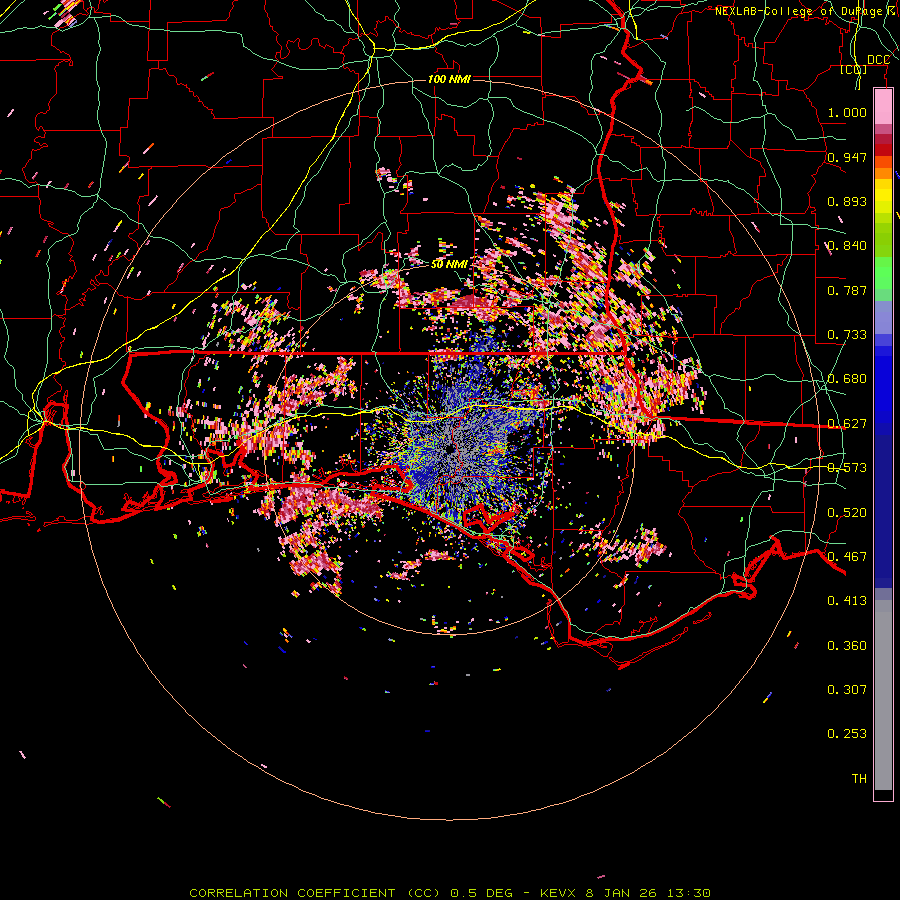Select the 50 NMI range ring label
This screenshot has height=900, width=900.
tap(449, 265)
